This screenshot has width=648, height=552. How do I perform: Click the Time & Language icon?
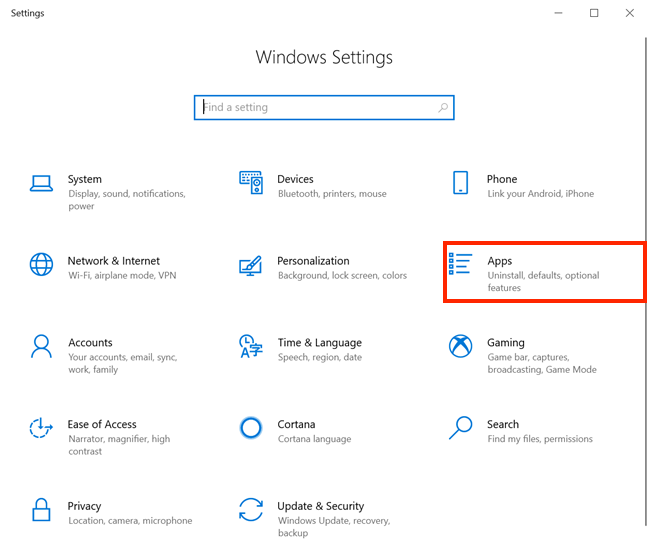click(x=251, y=346)
